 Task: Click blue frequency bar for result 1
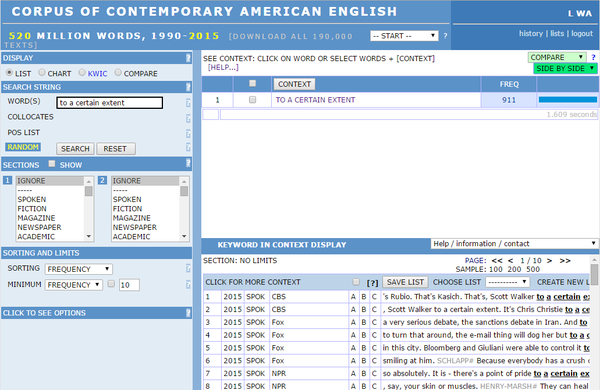(x=568, y=100)
